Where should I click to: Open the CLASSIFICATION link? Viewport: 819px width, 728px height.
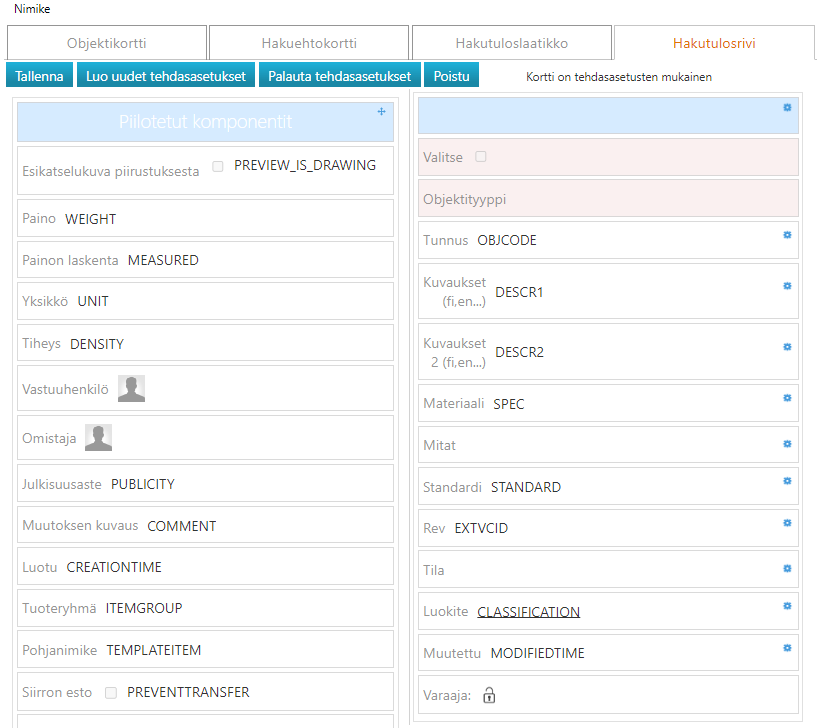coord(528,612)
